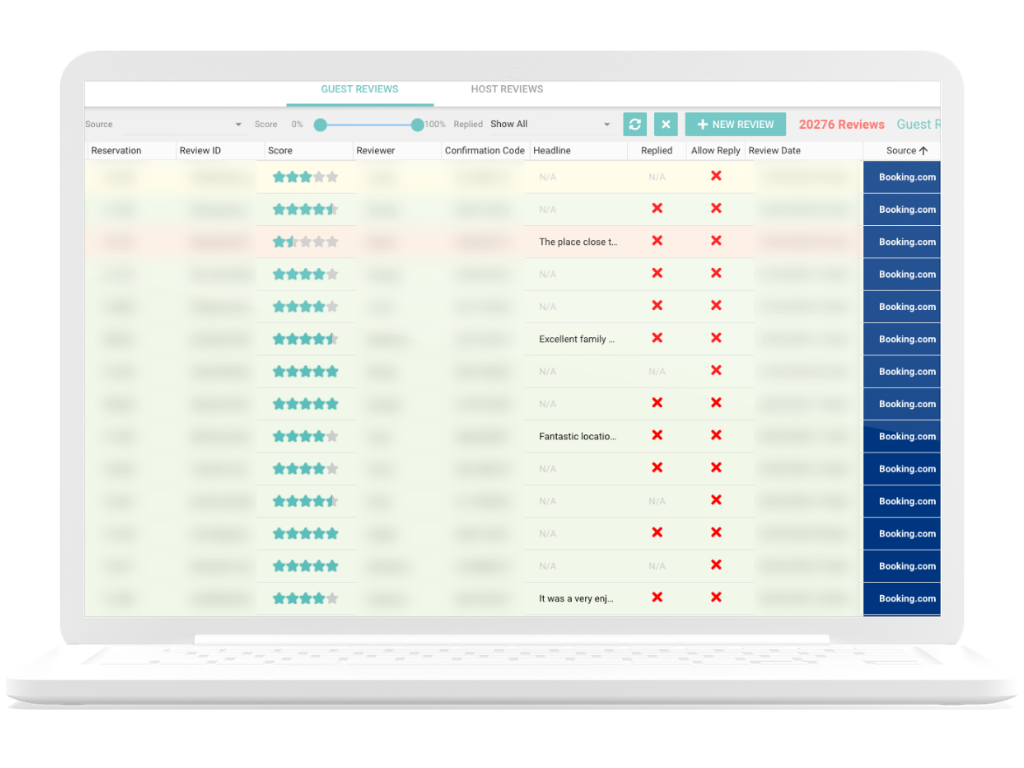Sort by the Review Date column header
The height and width of the screenshot is (768, 1024).
coord(775,150)
